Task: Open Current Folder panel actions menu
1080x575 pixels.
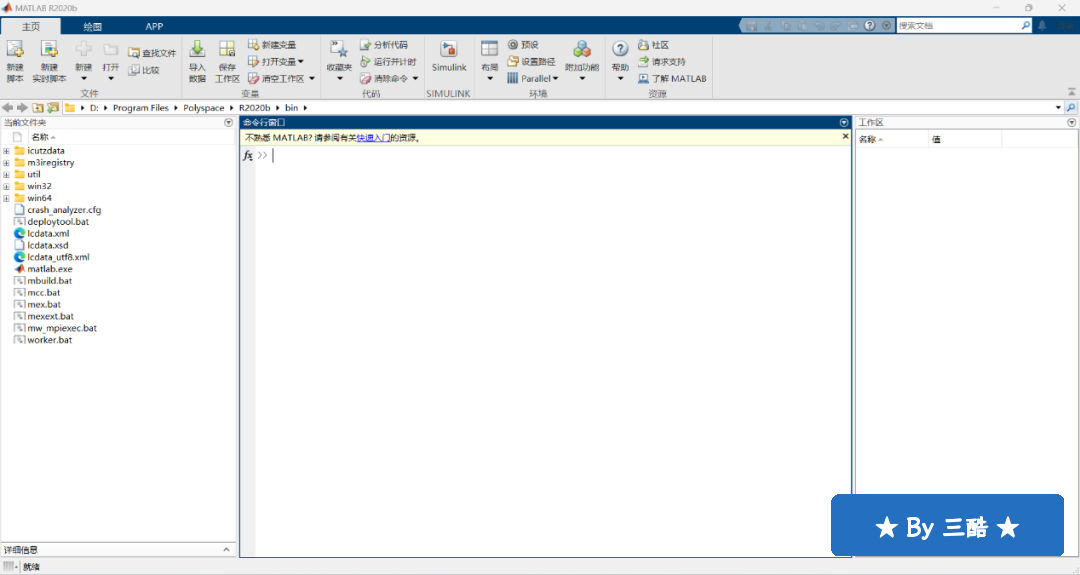Action: (229, 123)
